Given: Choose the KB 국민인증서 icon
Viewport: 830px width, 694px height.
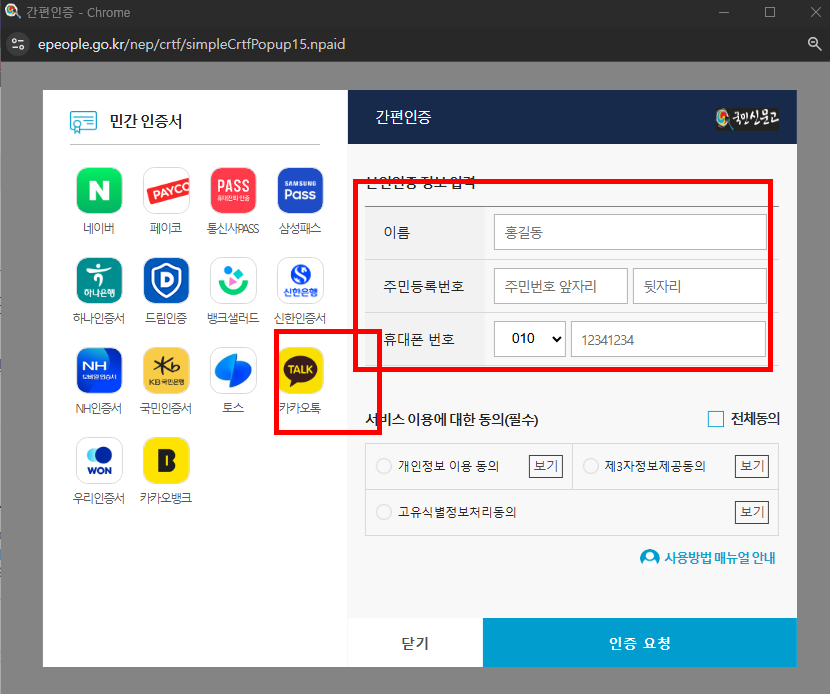Looking at the screenshot, I should 165,371.
